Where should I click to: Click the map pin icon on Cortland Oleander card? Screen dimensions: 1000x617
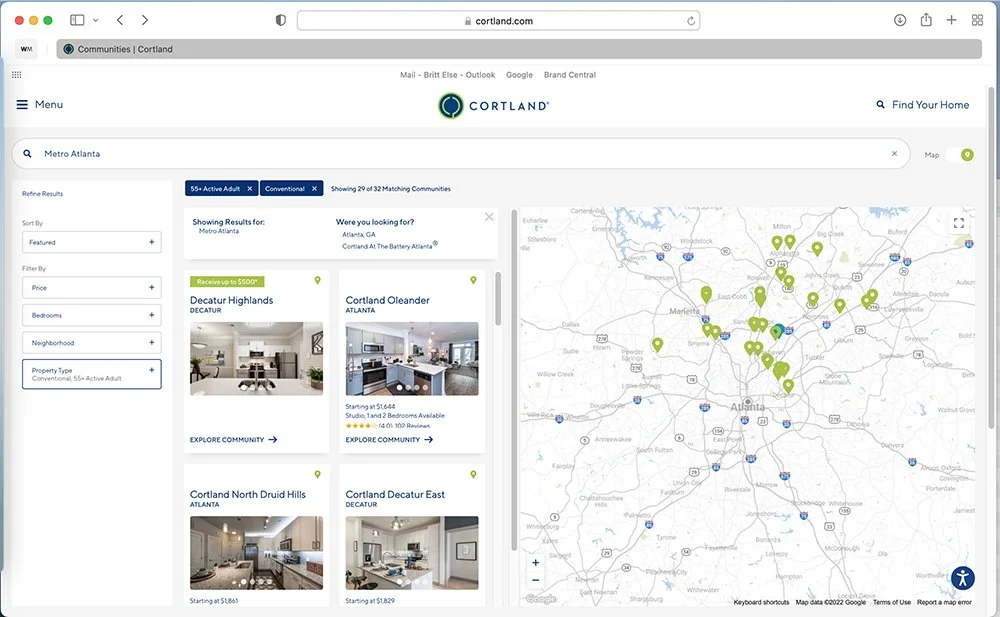click(x=473, y=280)
